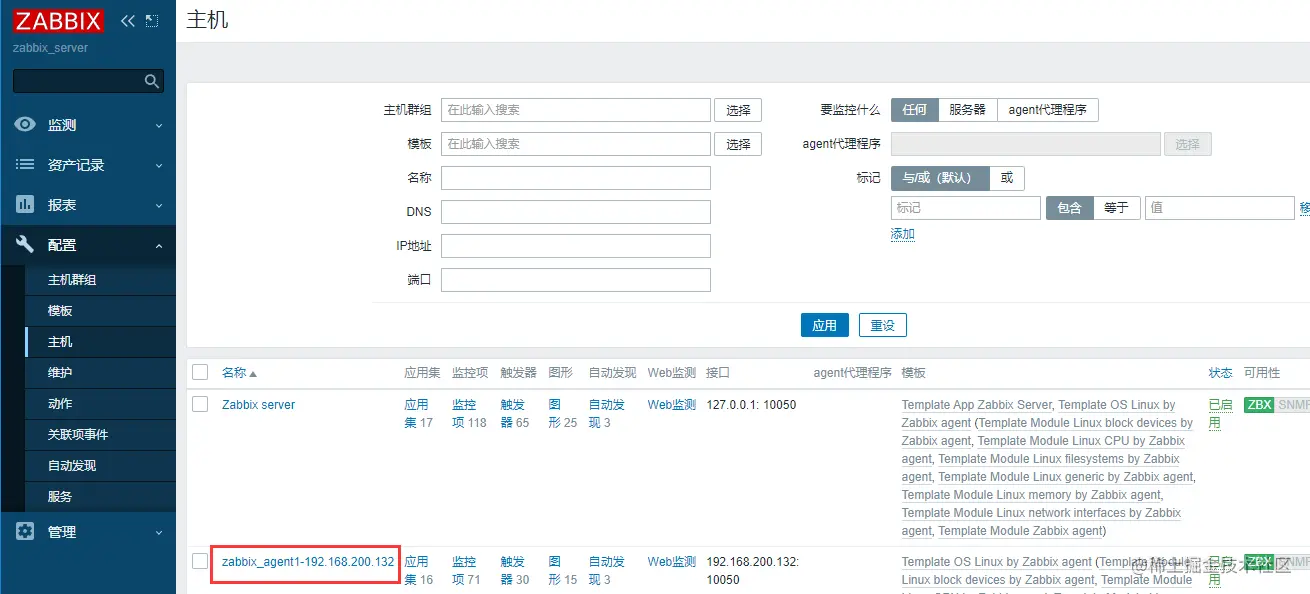Click the 模板 search input

[x=576, y=144]
